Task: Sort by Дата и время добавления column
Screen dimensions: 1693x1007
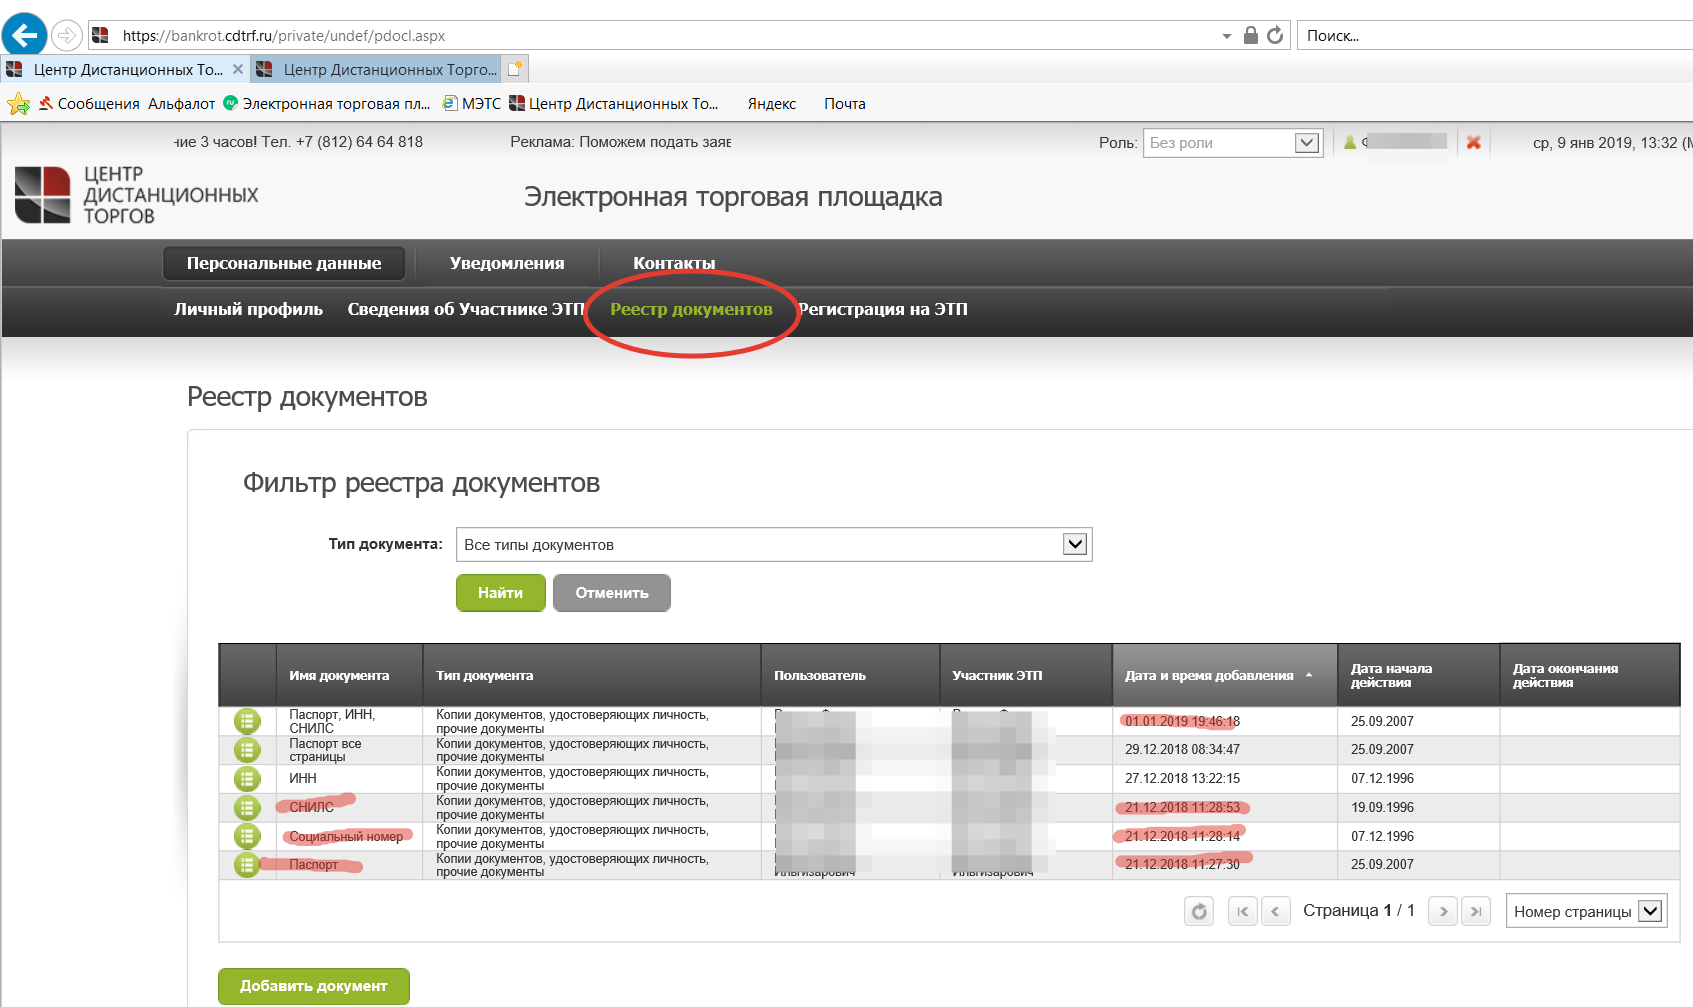Action: [1209, 676]
